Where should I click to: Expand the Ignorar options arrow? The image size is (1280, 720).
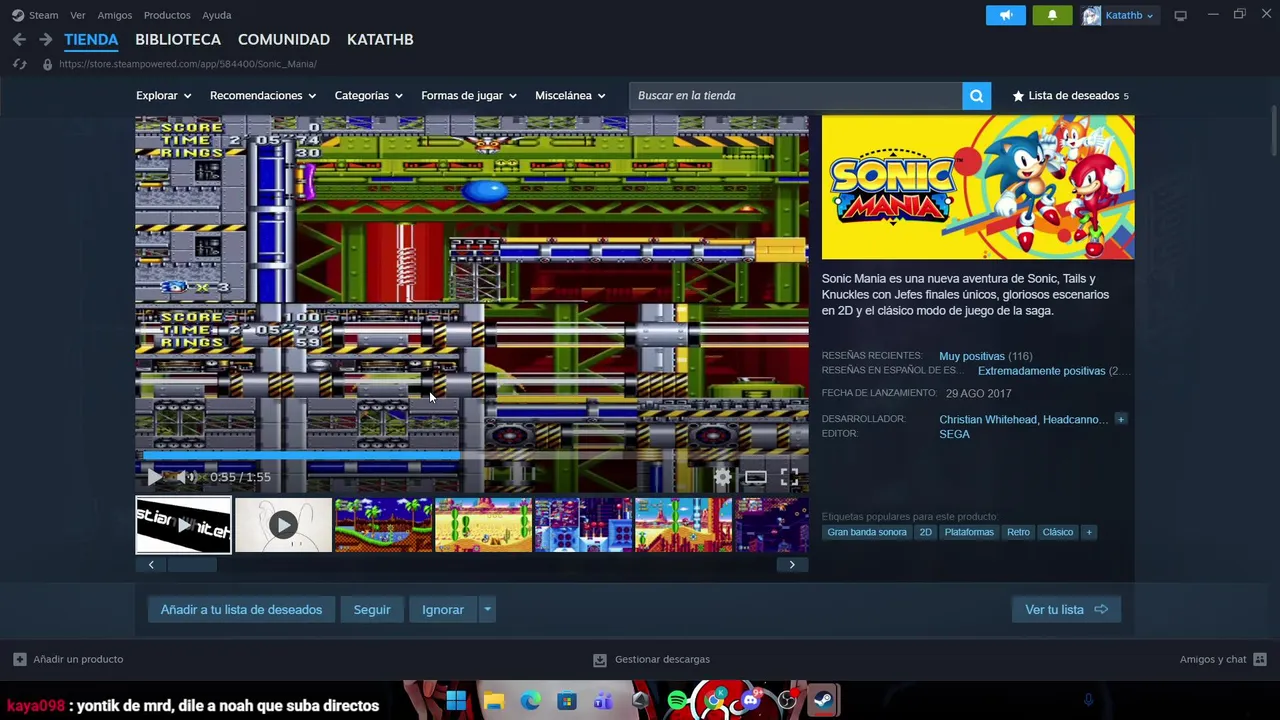pyautogui.click(x=487, y=610)
